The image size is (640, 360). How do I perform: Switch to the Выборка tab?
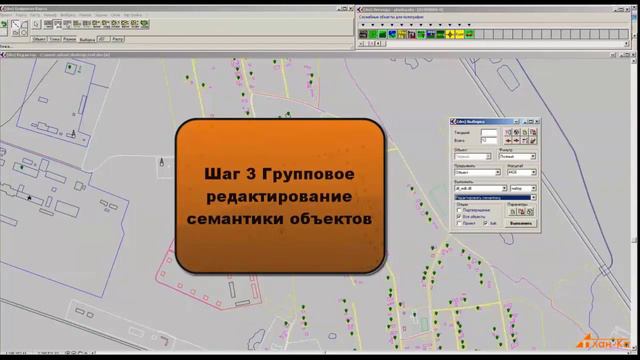pos(87,39)
